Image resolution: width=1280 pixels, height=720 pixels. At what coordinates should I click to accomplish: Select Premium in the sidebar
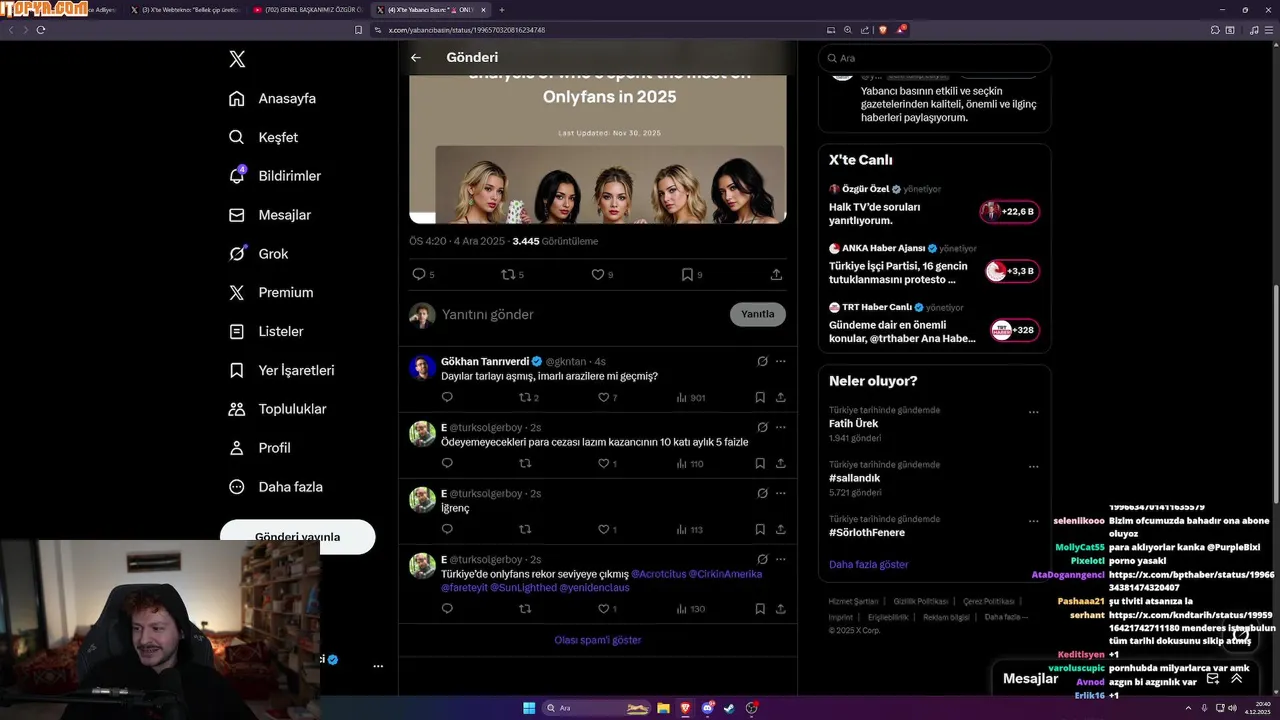coord(271,293)
